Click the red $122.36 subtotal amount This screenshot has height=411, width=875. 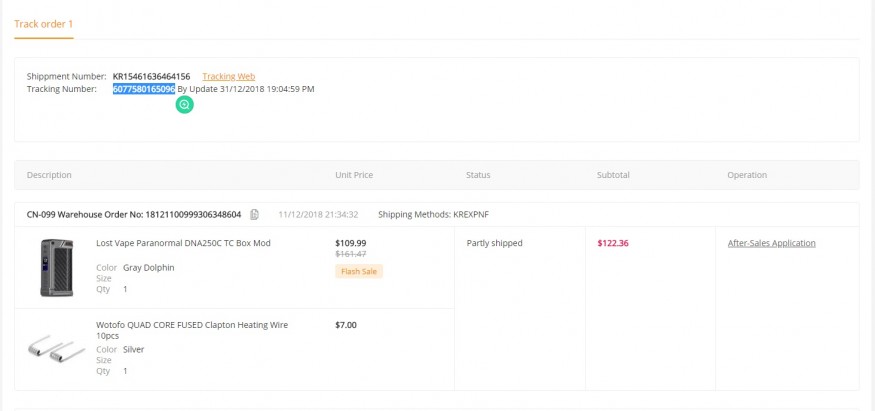pyautogui.click(x=613, y=243)
